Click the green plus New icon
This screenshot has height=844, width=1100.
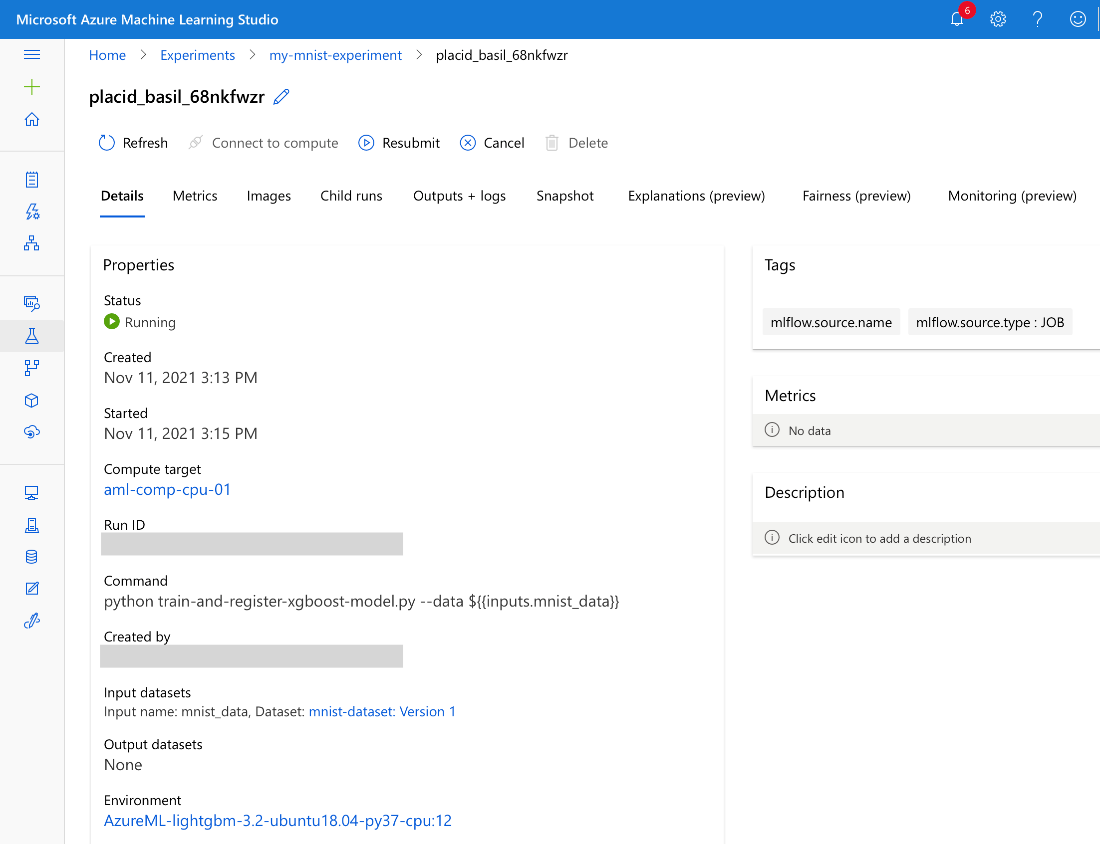[32, 87]
